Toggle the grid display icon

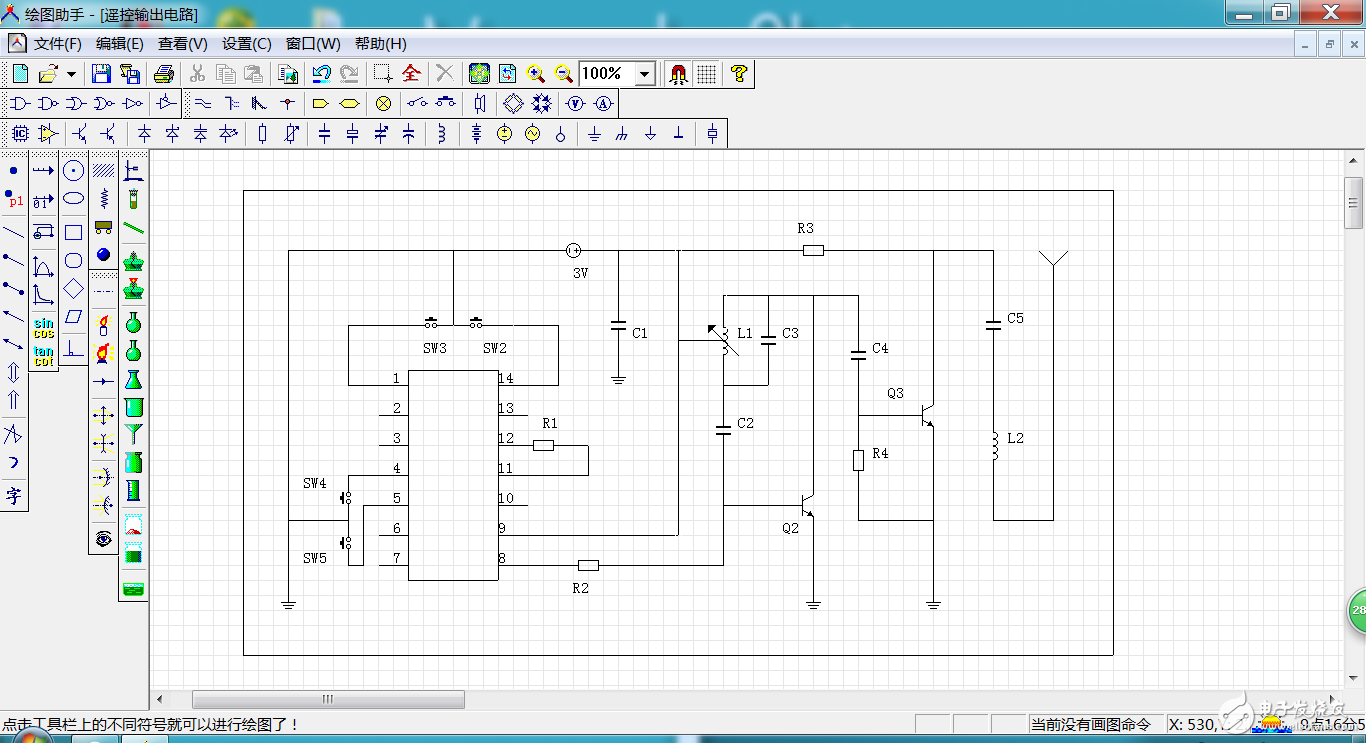click(x=707, y=73)
